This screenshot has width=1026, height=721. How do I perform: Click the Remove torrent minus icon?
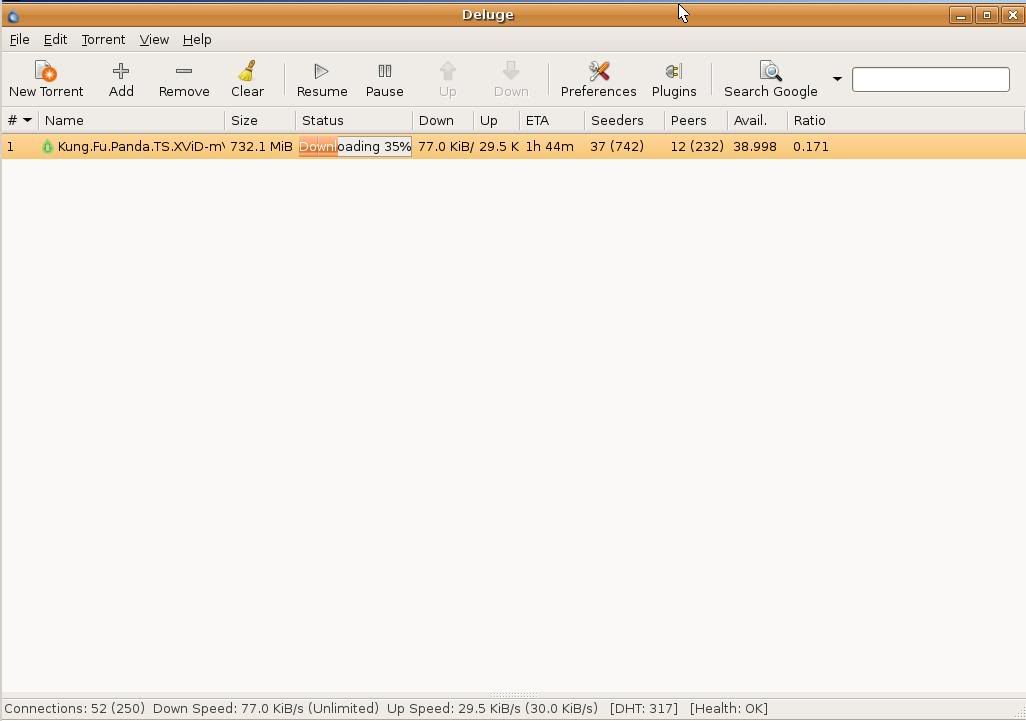click(x=184, y=71)
